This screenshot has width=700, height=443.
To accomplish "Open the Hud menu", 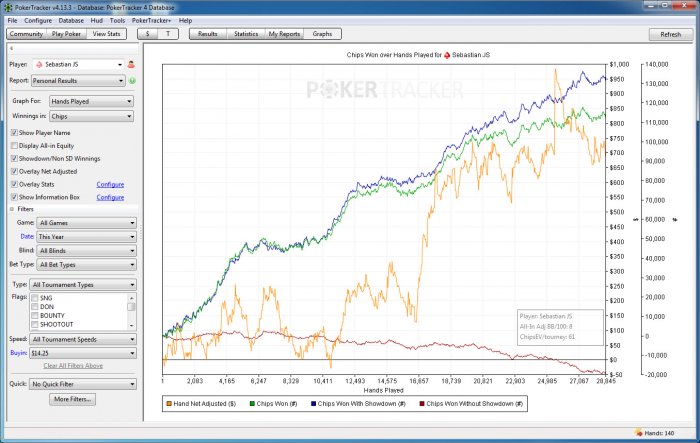I will (96, 21).
